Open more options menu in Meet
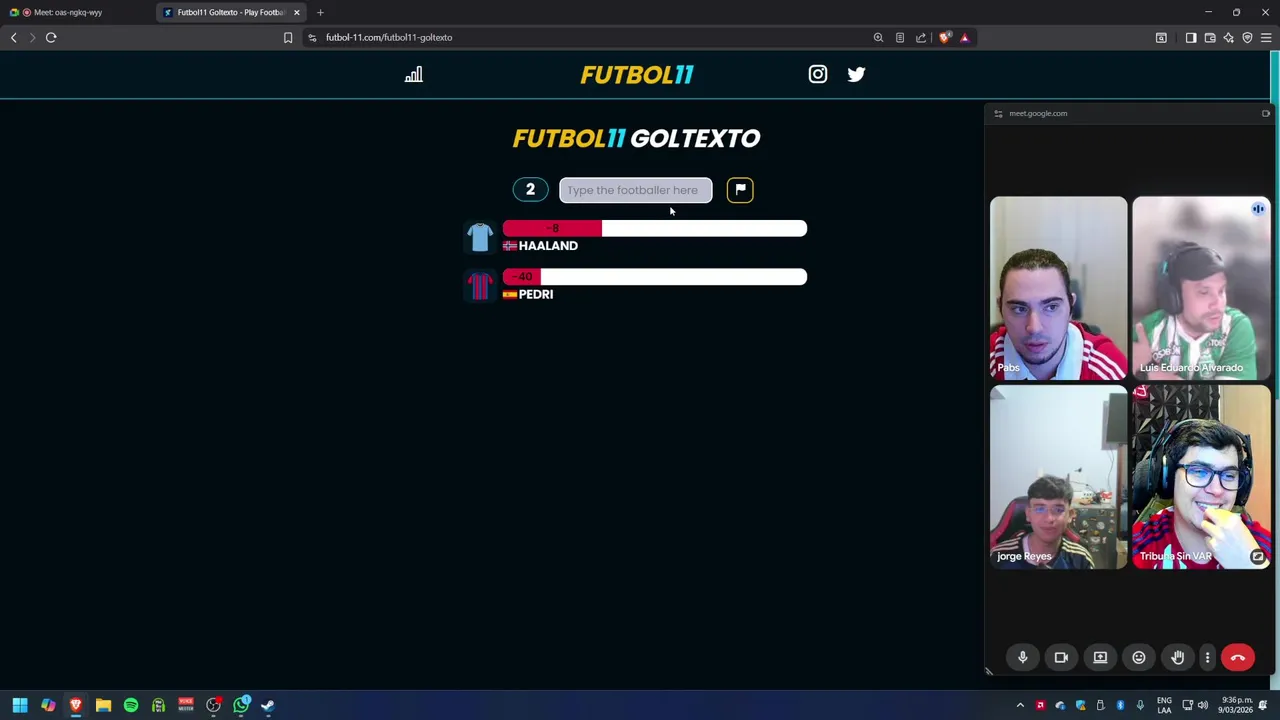The image size is (1280, 720). pyautogui.click(x=1207, y=657)
